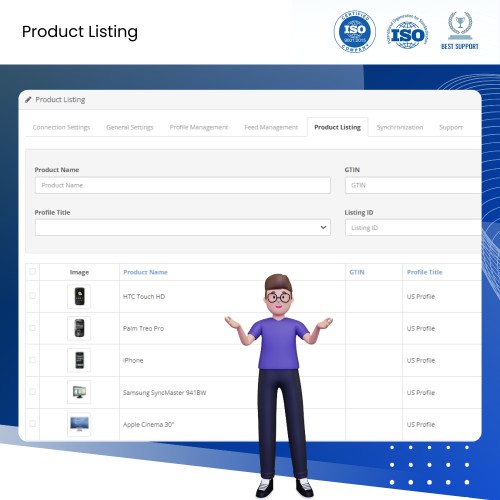Click the globe ISO logo
This screenshot has width=500, height=500.
(408, 32)
